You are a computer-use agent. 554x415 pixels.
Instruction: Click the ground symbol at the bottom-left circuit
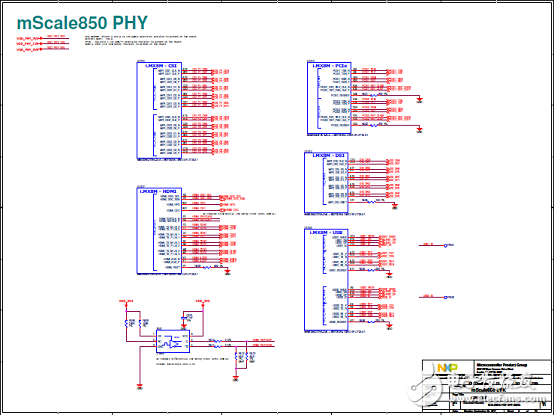click(x=140, y=386)
